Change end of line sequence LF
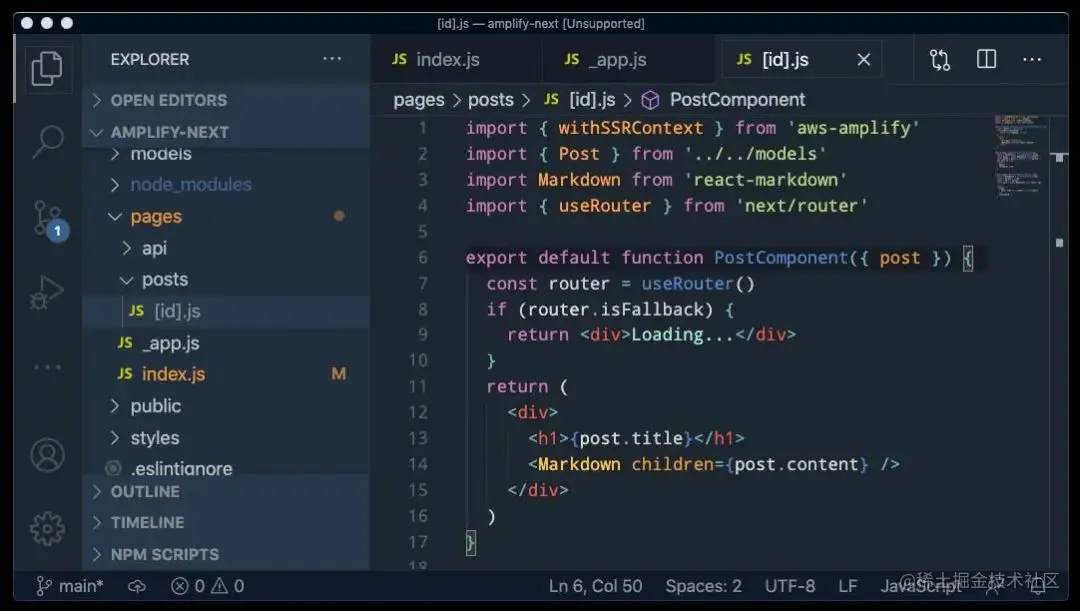The image size is (1080, 611). (848, 586)
